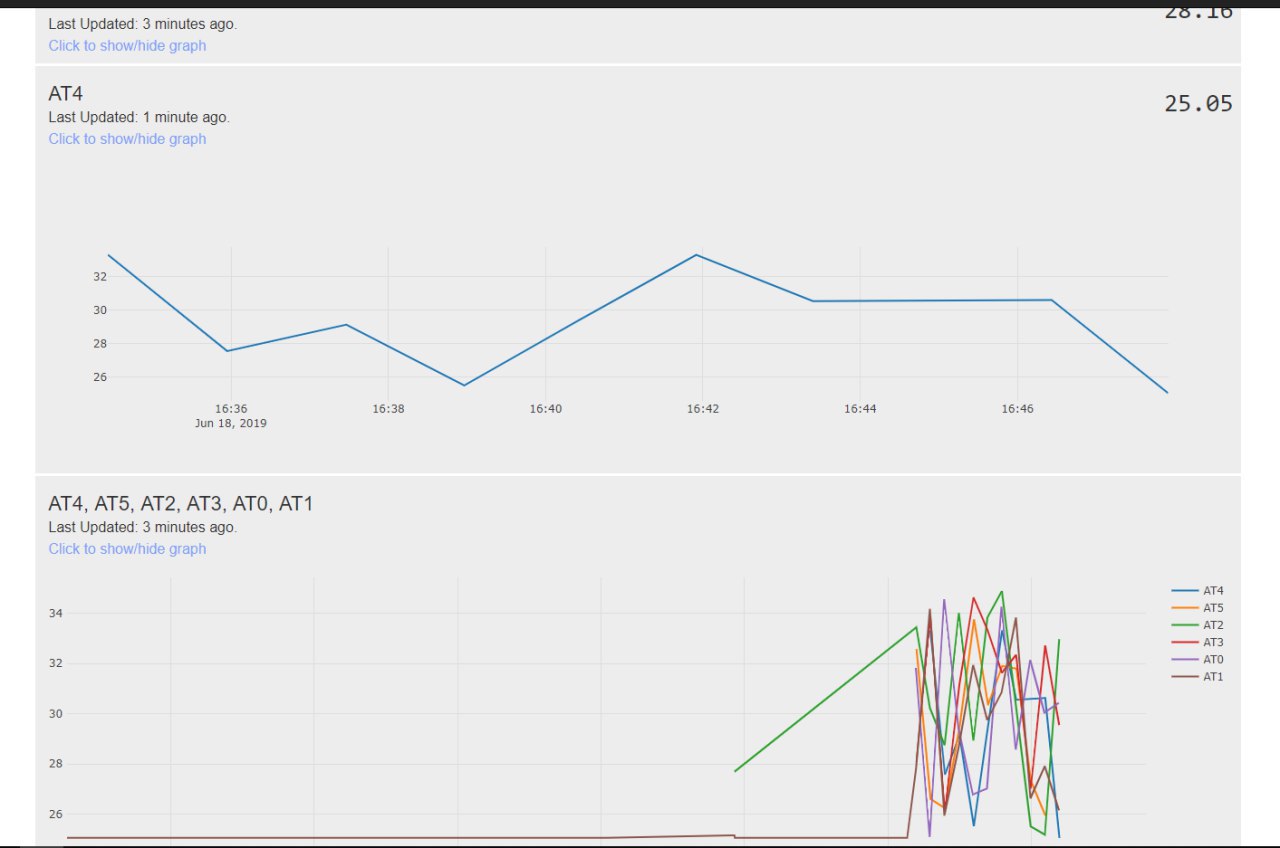Click the standalone AT4 panel heading
The width and height of the screenshot is (1280, 848).
(66, 93)
